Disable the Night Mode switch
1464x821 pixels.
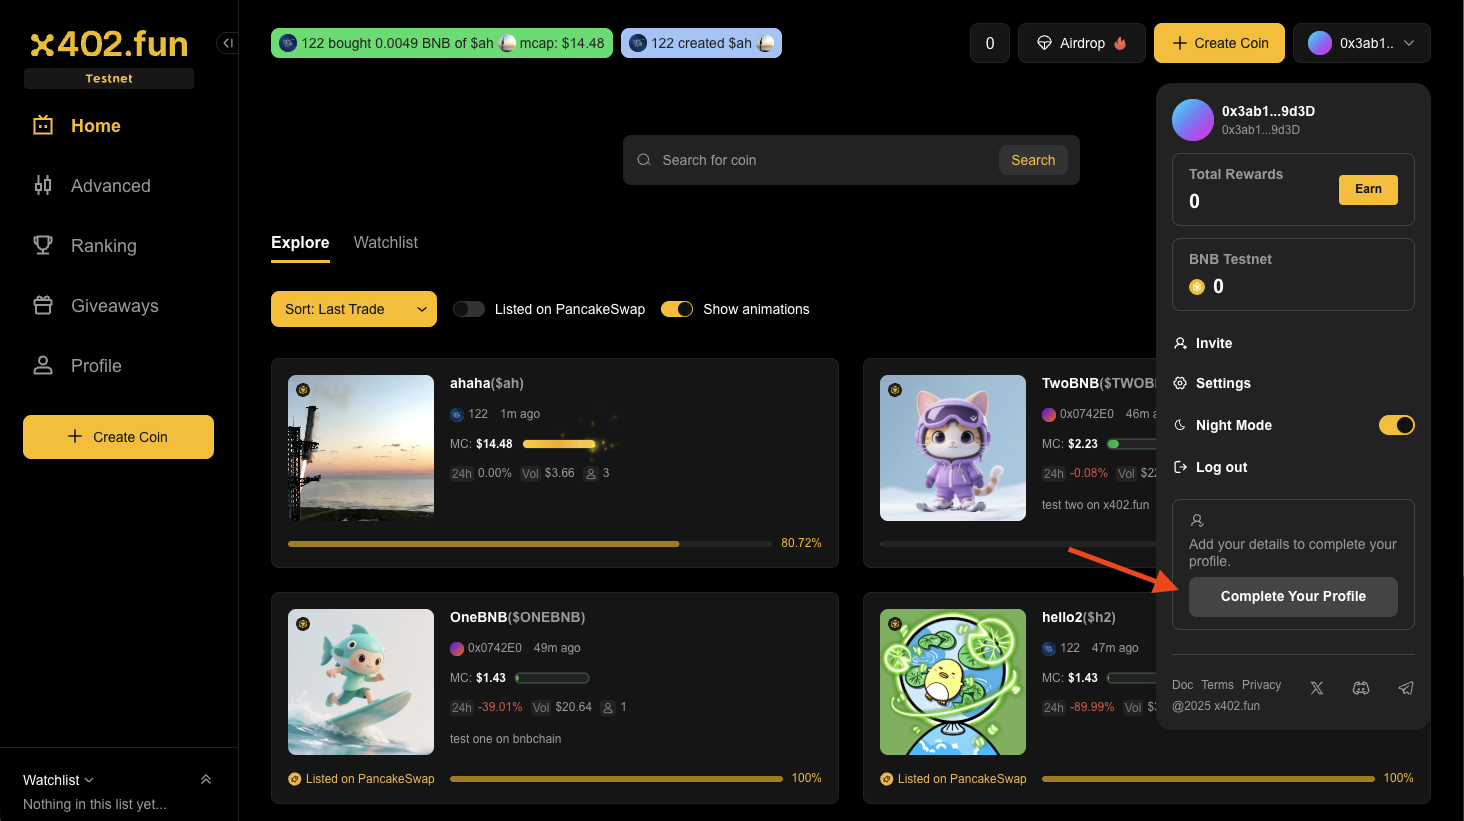click(x=1396, y=425)
